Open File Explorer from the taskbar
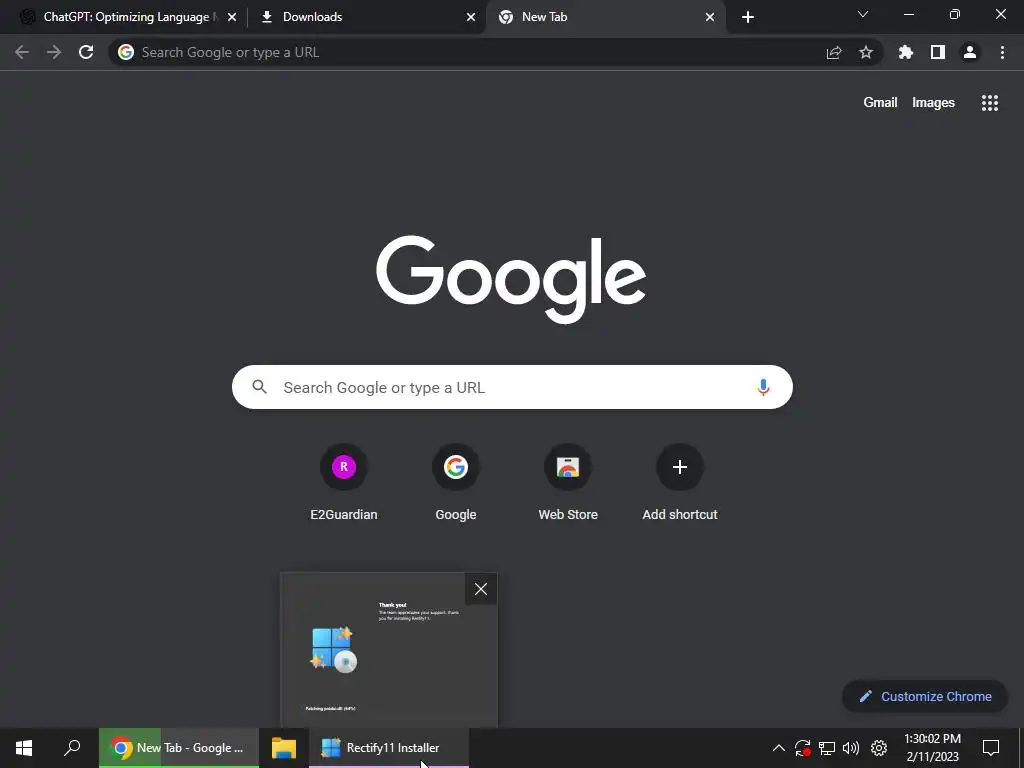 284,748
